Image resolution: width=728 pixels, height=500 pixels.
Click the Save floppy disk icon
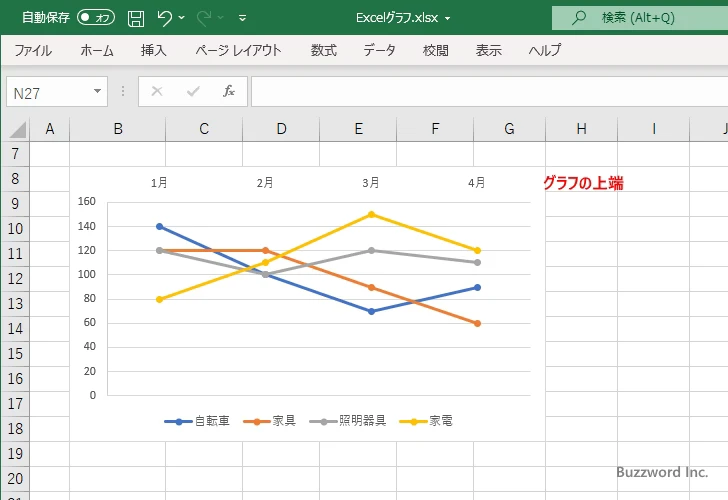[136, 18]
